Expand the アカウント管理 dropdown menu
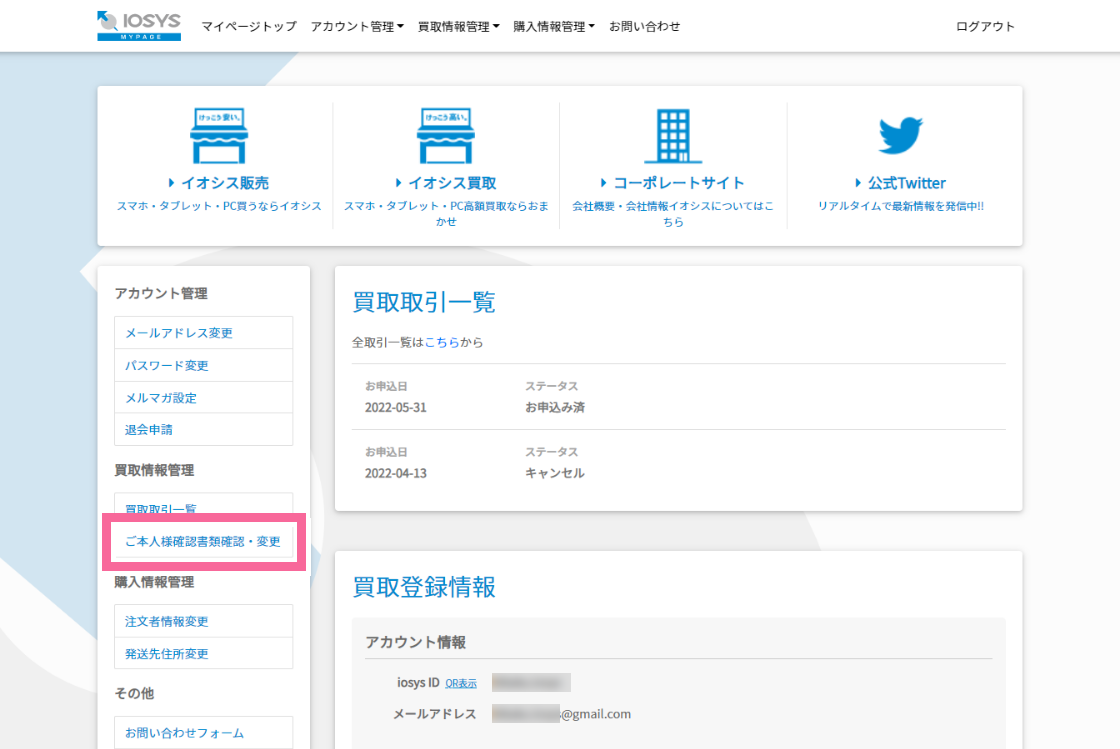The width and height of the screenshot is (1120, 749). tap(357, 27)
